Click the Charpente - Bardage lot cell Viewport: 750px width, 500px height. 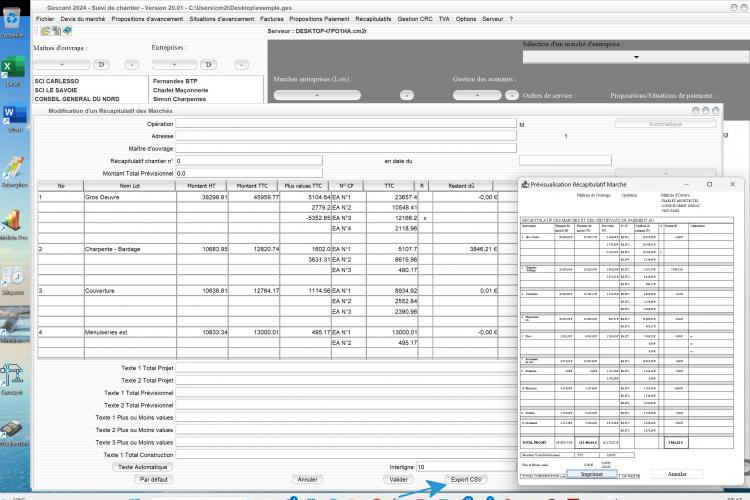(130, 249)
